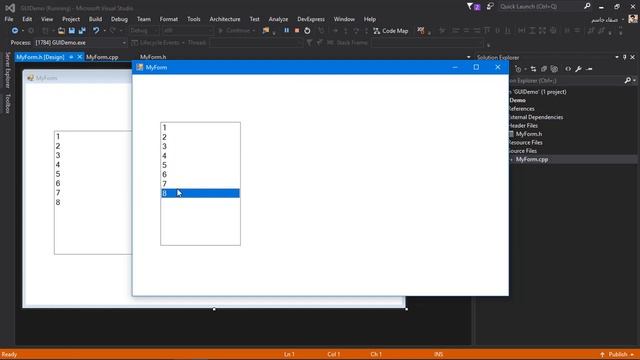This screenshot has width=640, height=360.
Task: Open the Debug menu
Action: [x=119, y=19]
